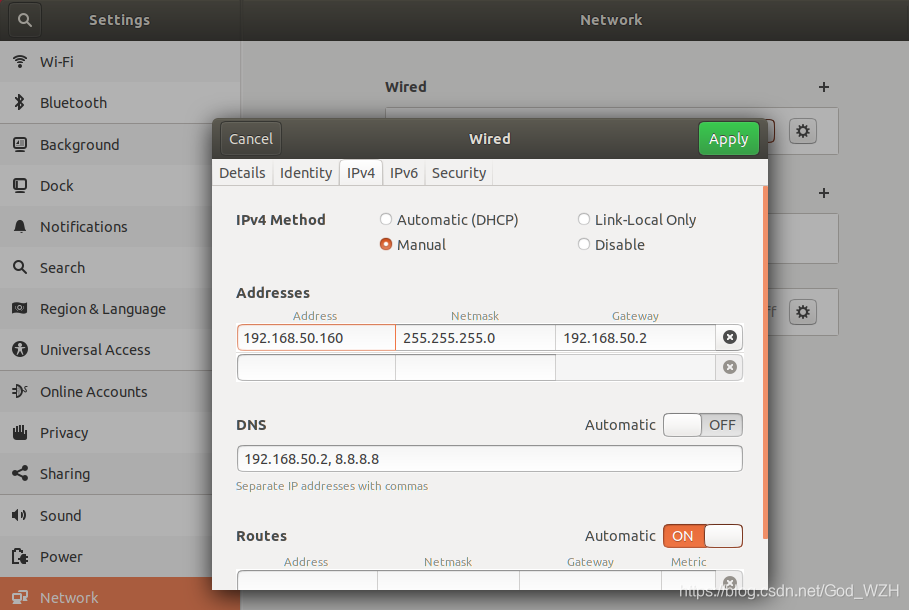Click the Dock icon in sidebar

(x=20, y=185)
